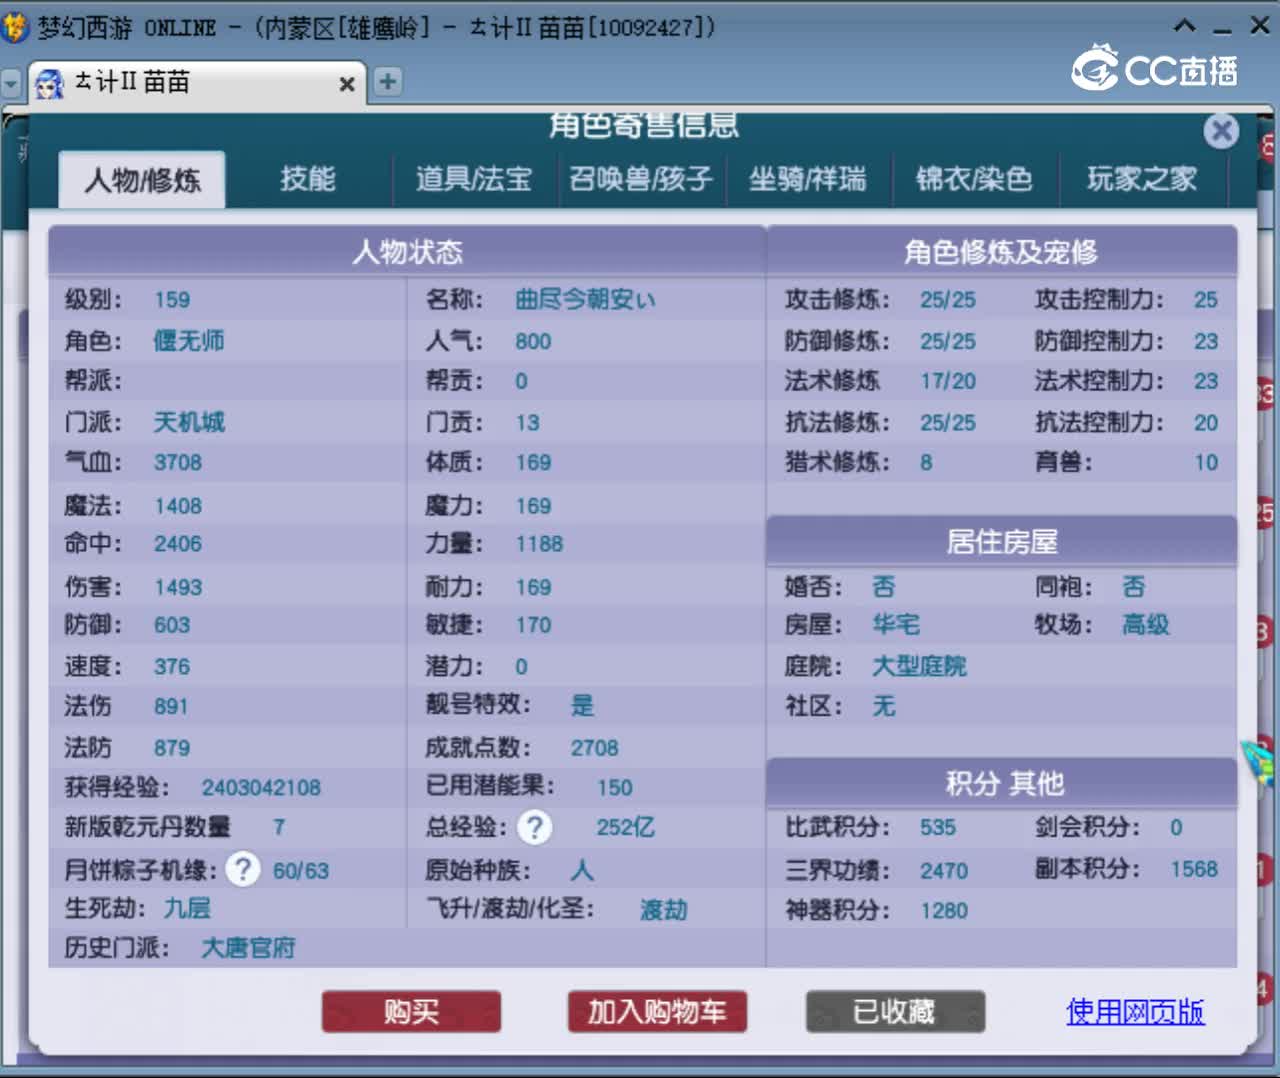Click the 购买 button
This screenshot has width=1280, height=1078.
(411, 1012)
